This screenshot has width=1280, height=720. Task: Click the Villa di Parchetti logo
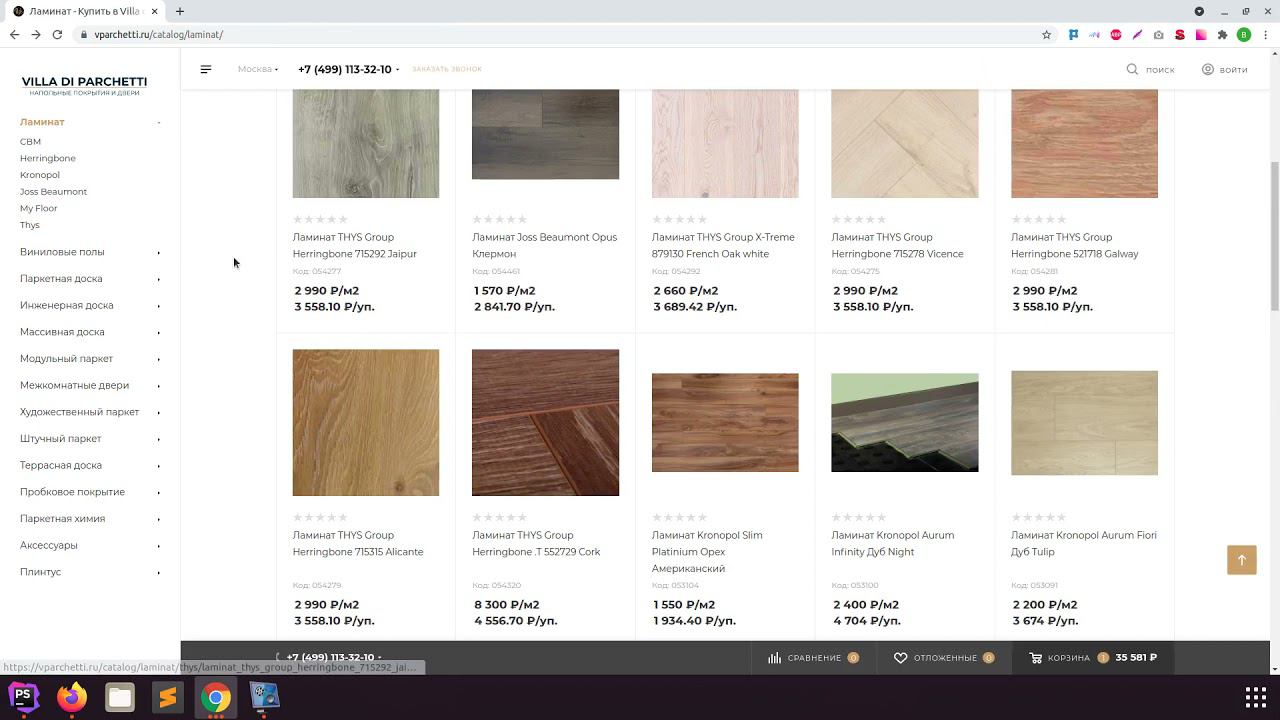84,85
